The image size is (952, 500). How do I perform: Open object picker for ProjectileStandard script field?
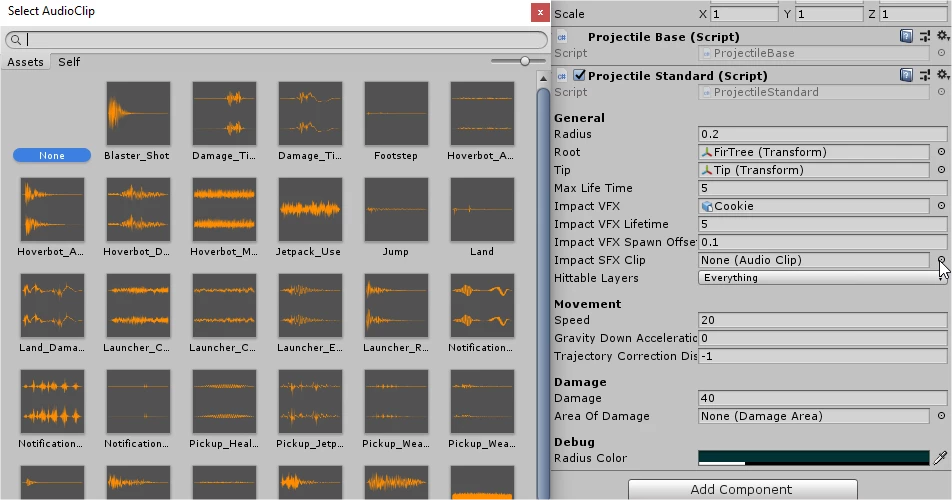click(941, 92)
